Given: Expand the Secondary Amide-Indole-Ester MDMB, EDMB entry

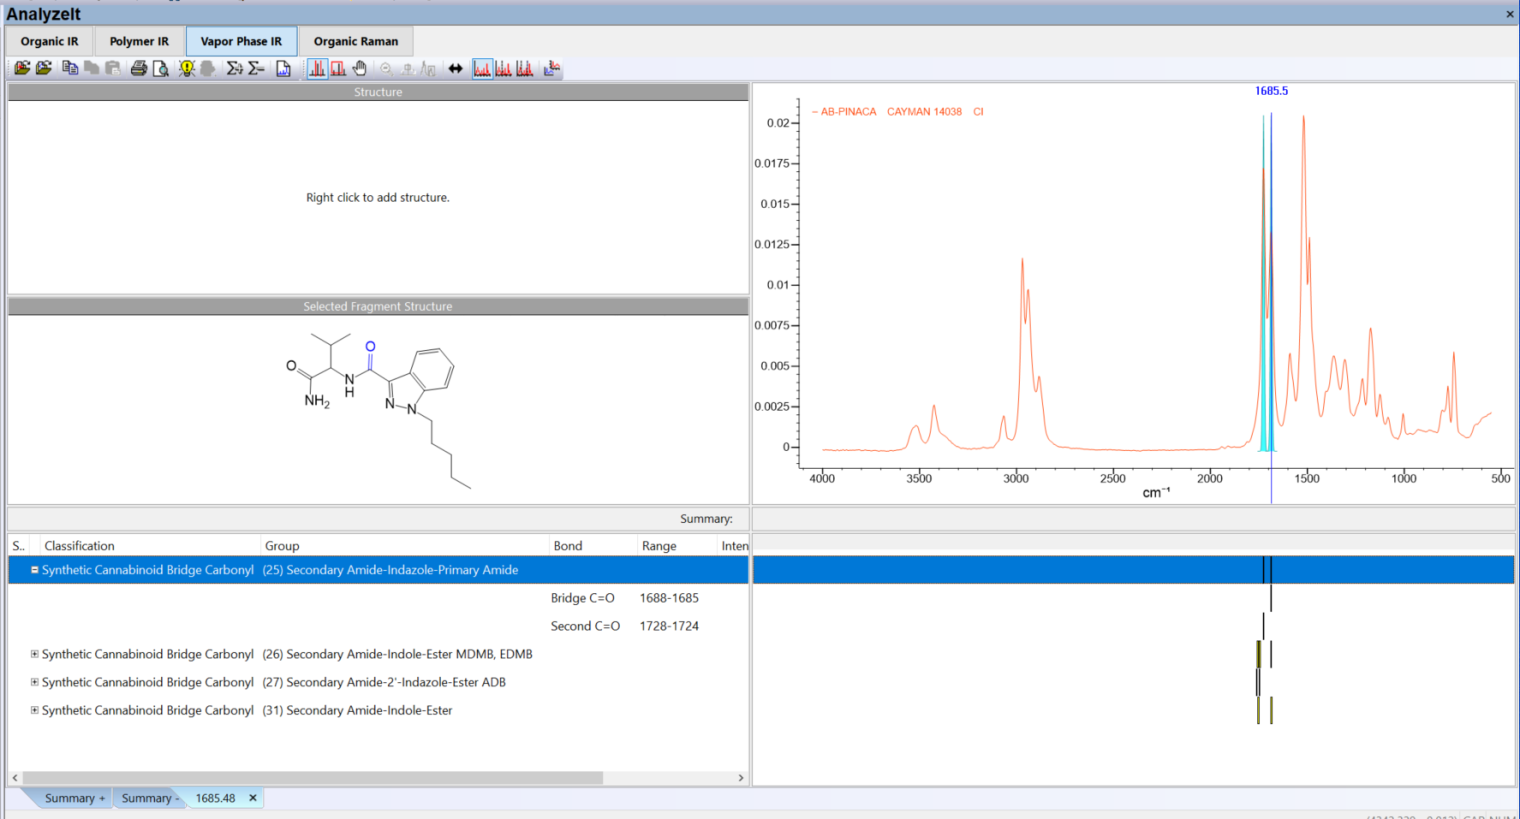Looking at the screenshot, I should tap(34, 654).
